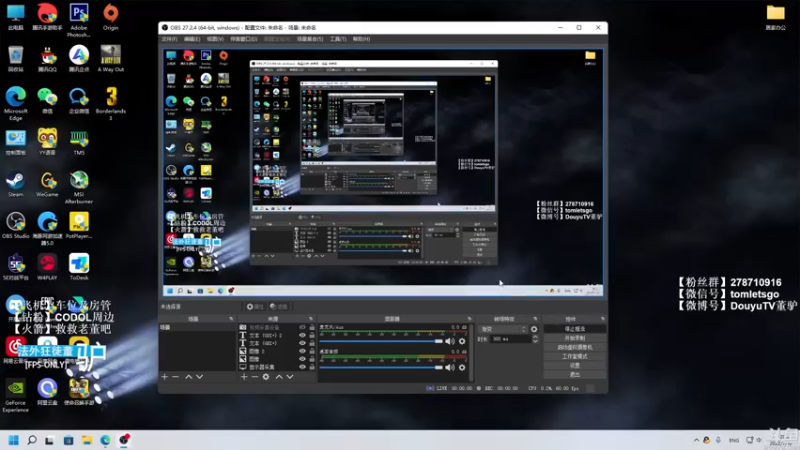The width and height of the screenshot is (800, 450).
Task: Open the Windows Start menu
Action: (x=14, y=440)
